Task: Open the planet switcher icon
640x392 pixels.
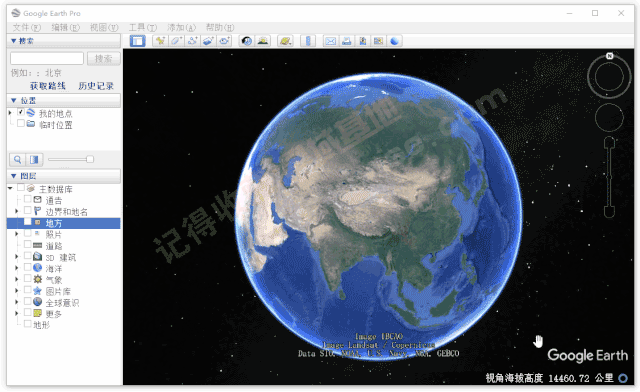Action: tap(285, 41)
